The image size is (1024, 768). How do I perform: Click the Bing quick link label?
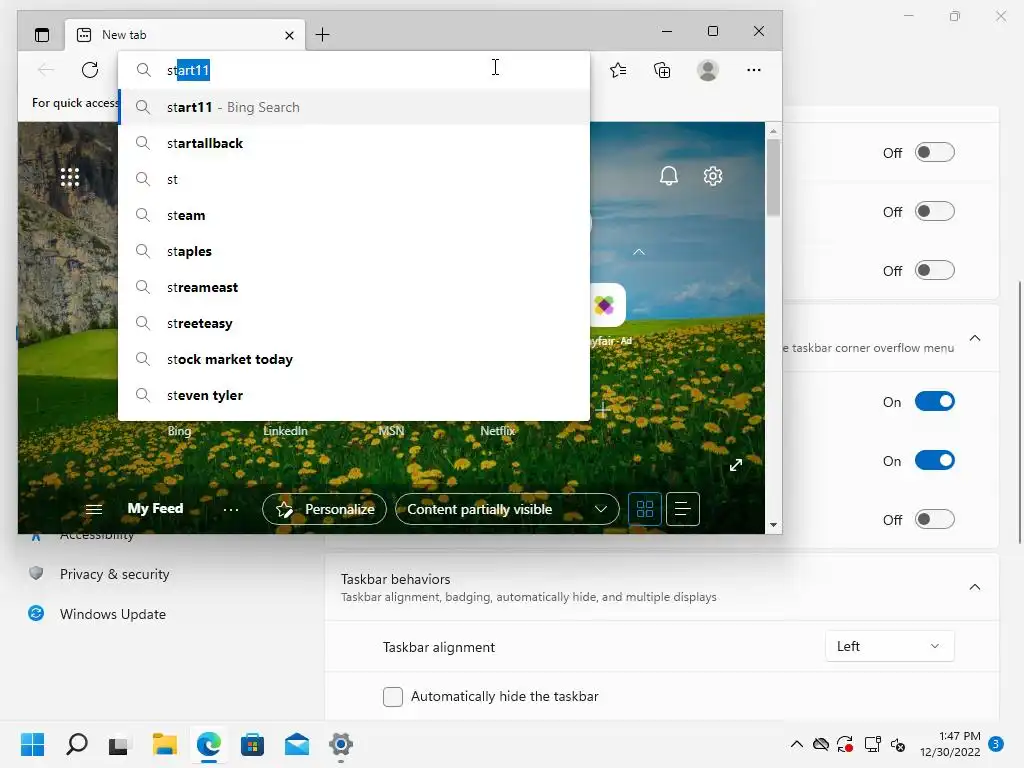(x=179, y=431)
